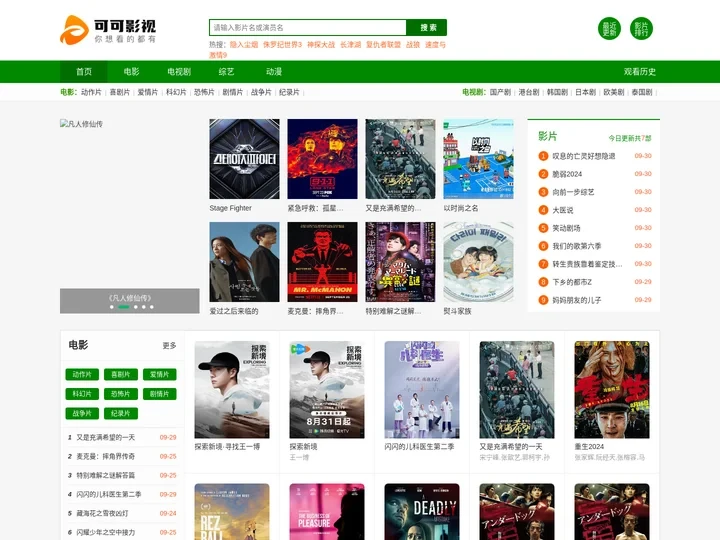Open ranked item 叹息的亡灵好想隐退

[x=584, y=156]
